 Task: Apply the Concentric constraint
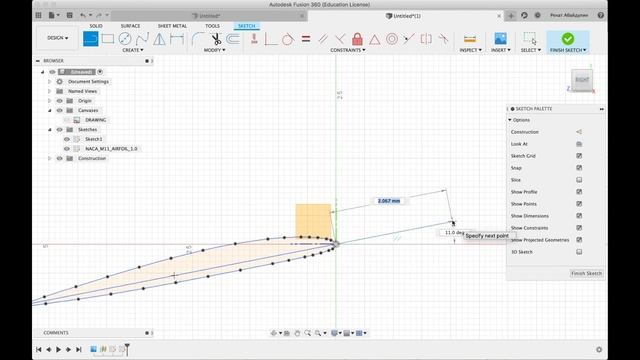(392, 39)
